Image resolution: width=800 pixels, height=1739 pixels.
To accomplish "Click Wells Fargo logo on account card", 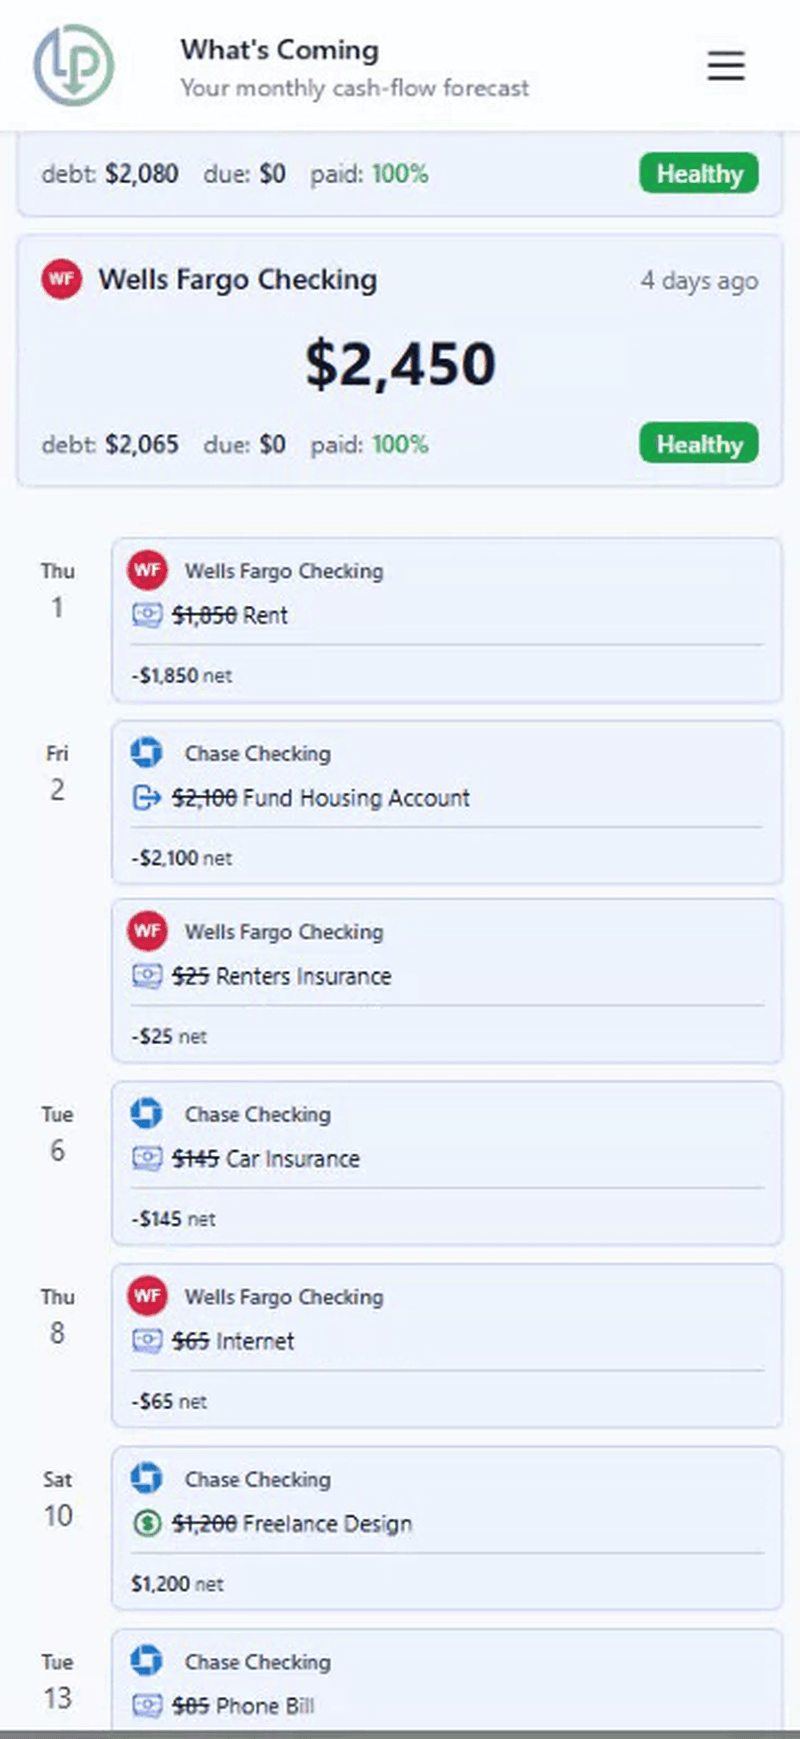I will click(61, 279).
